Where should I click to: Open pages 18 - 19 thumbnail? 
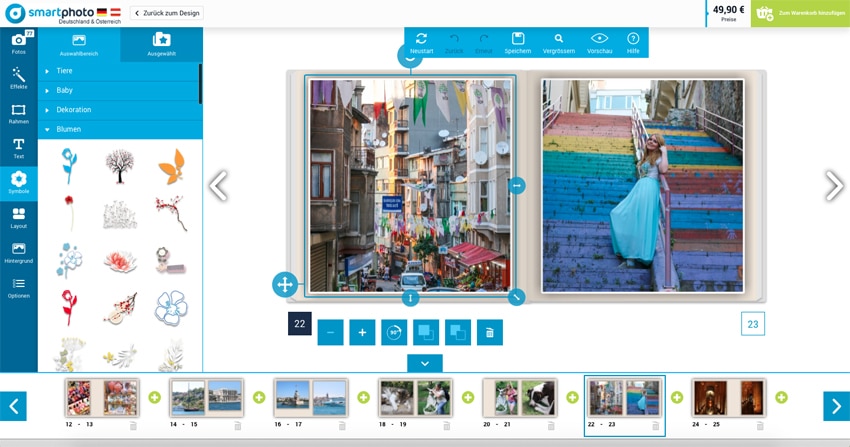pos(415,398)
